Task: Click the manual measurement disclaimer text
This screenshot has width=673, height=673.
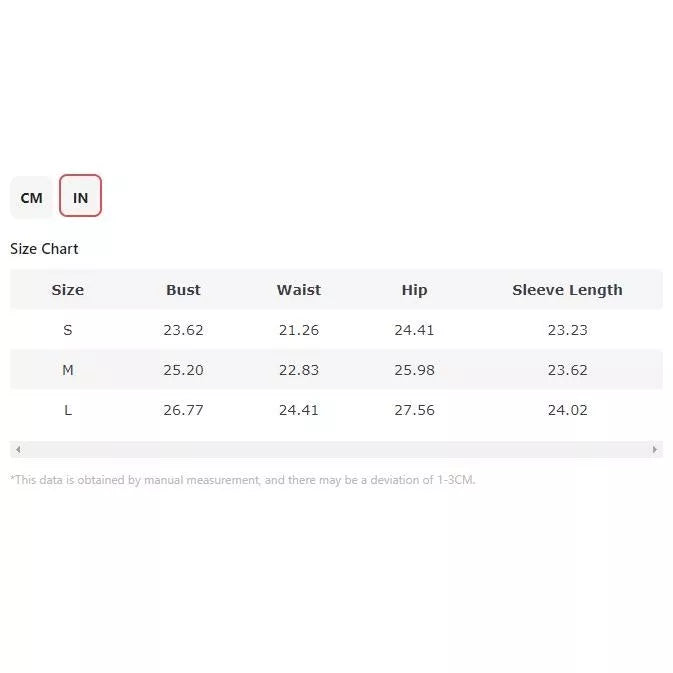Action: point(243,480)
